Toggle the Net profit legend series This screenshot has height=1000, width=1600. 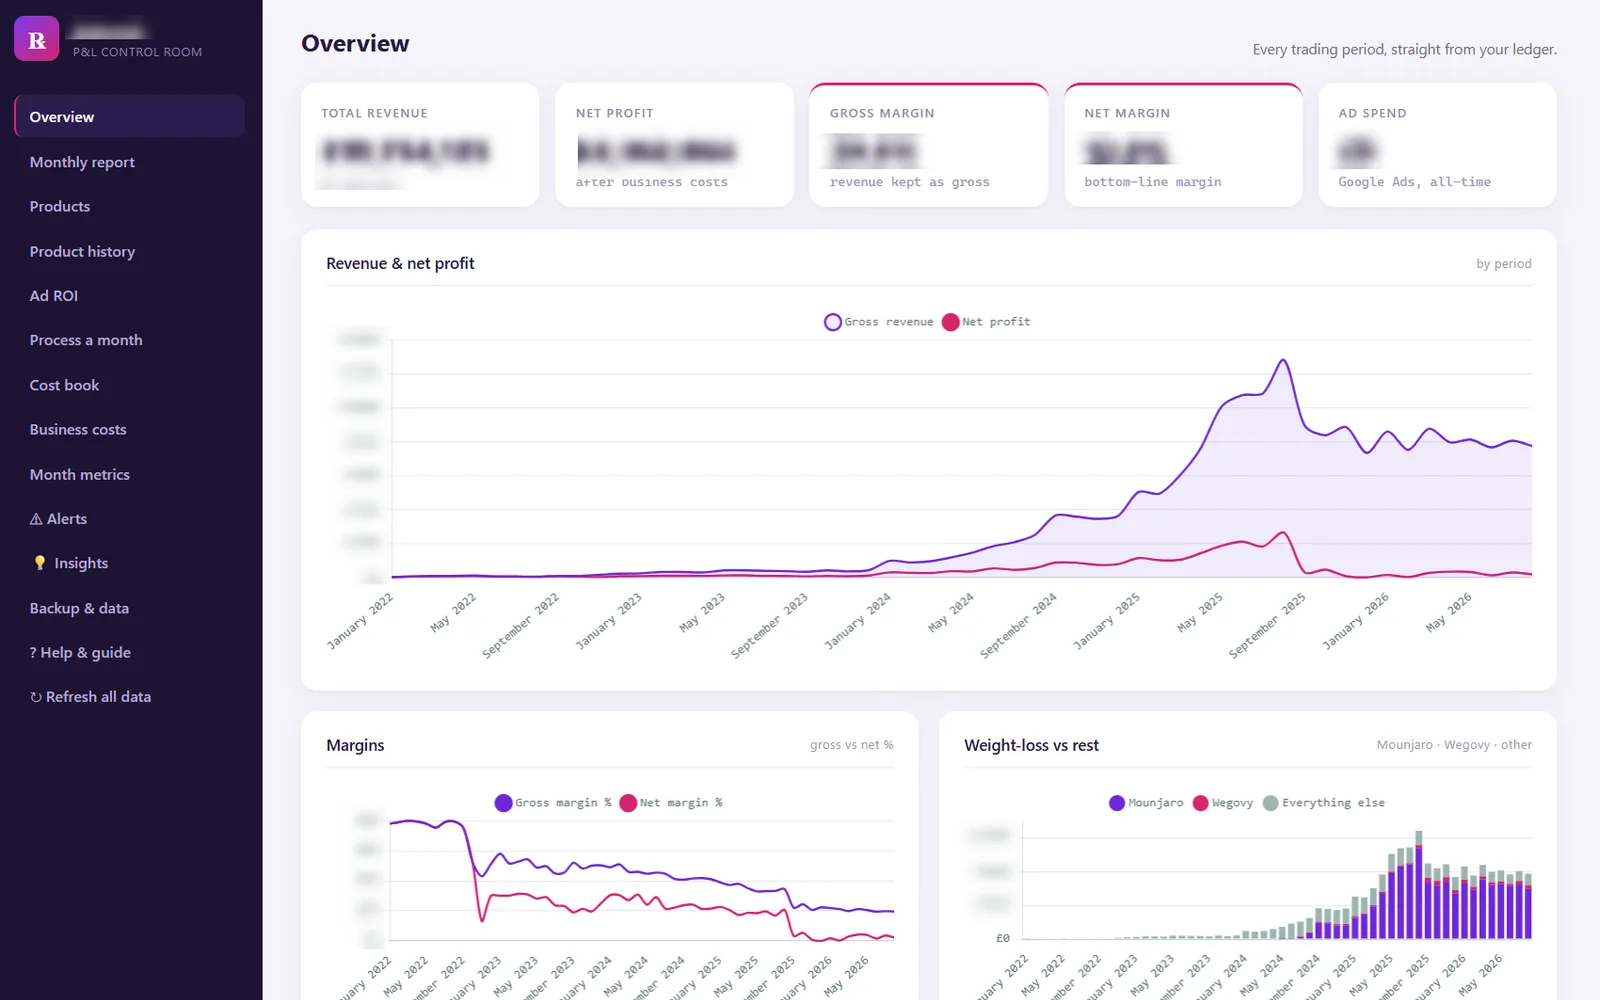coord(986,322)
